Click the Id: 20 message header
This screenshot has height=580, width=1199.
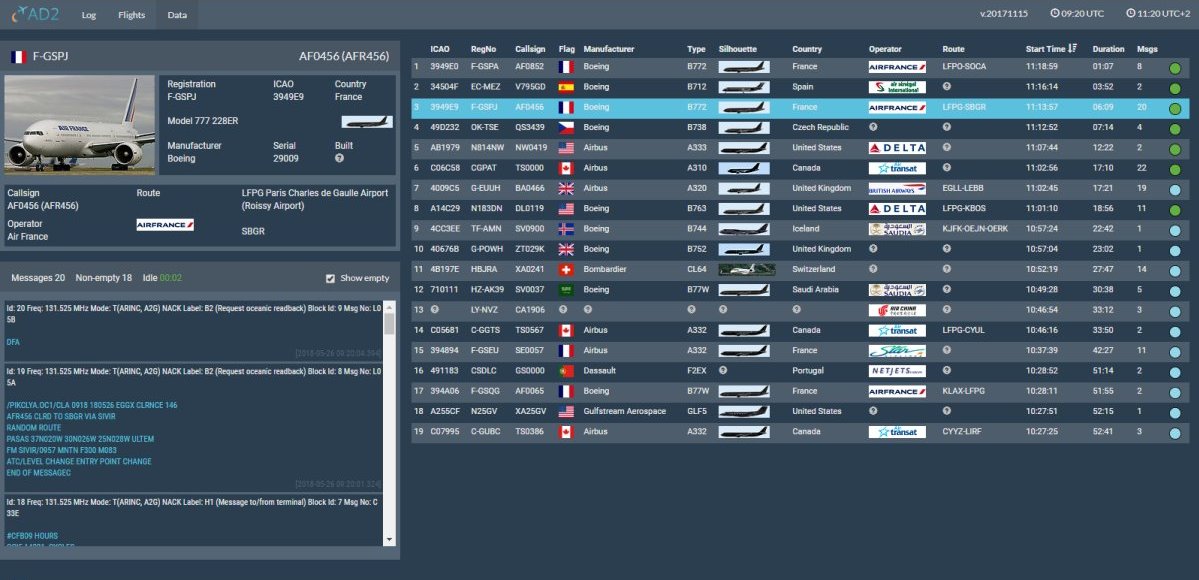[193, 313]
